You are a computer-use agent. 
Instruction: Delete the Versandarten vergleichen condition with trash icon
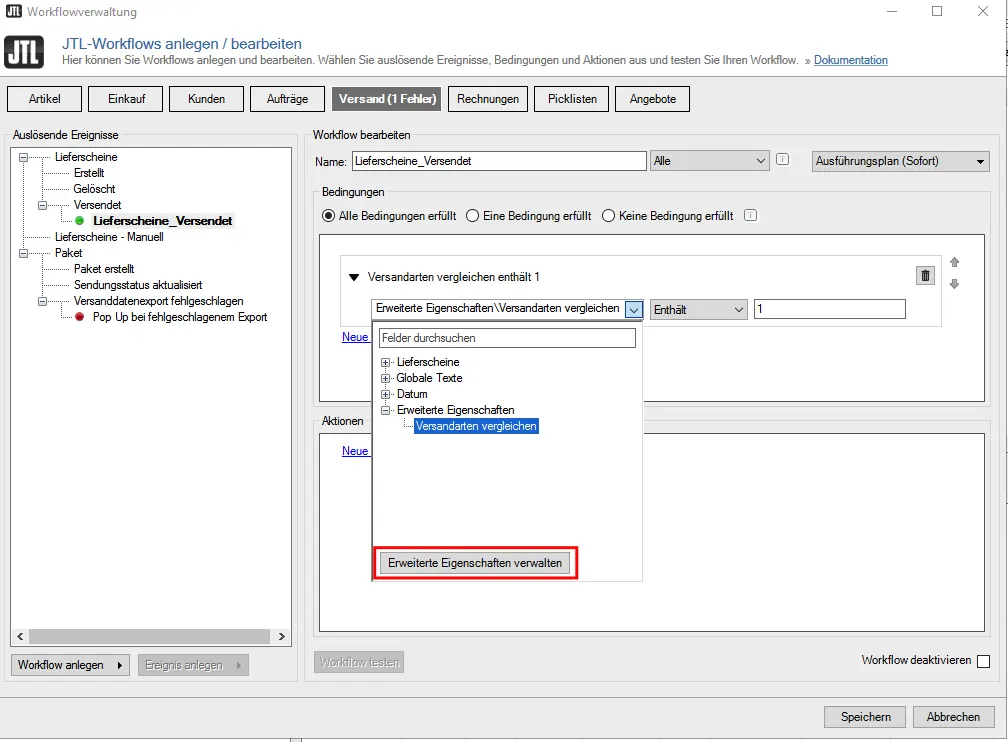click(925, 276)
